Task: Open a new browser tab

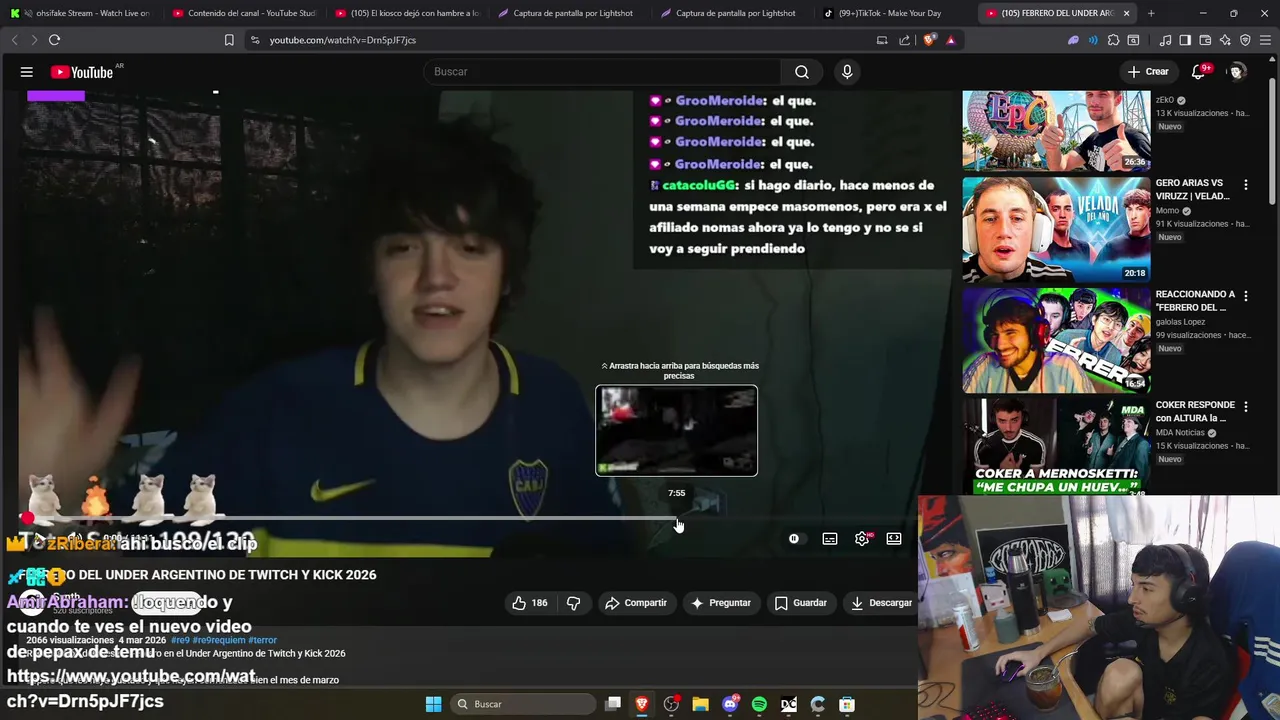Action: click(x=1151, y=13)
